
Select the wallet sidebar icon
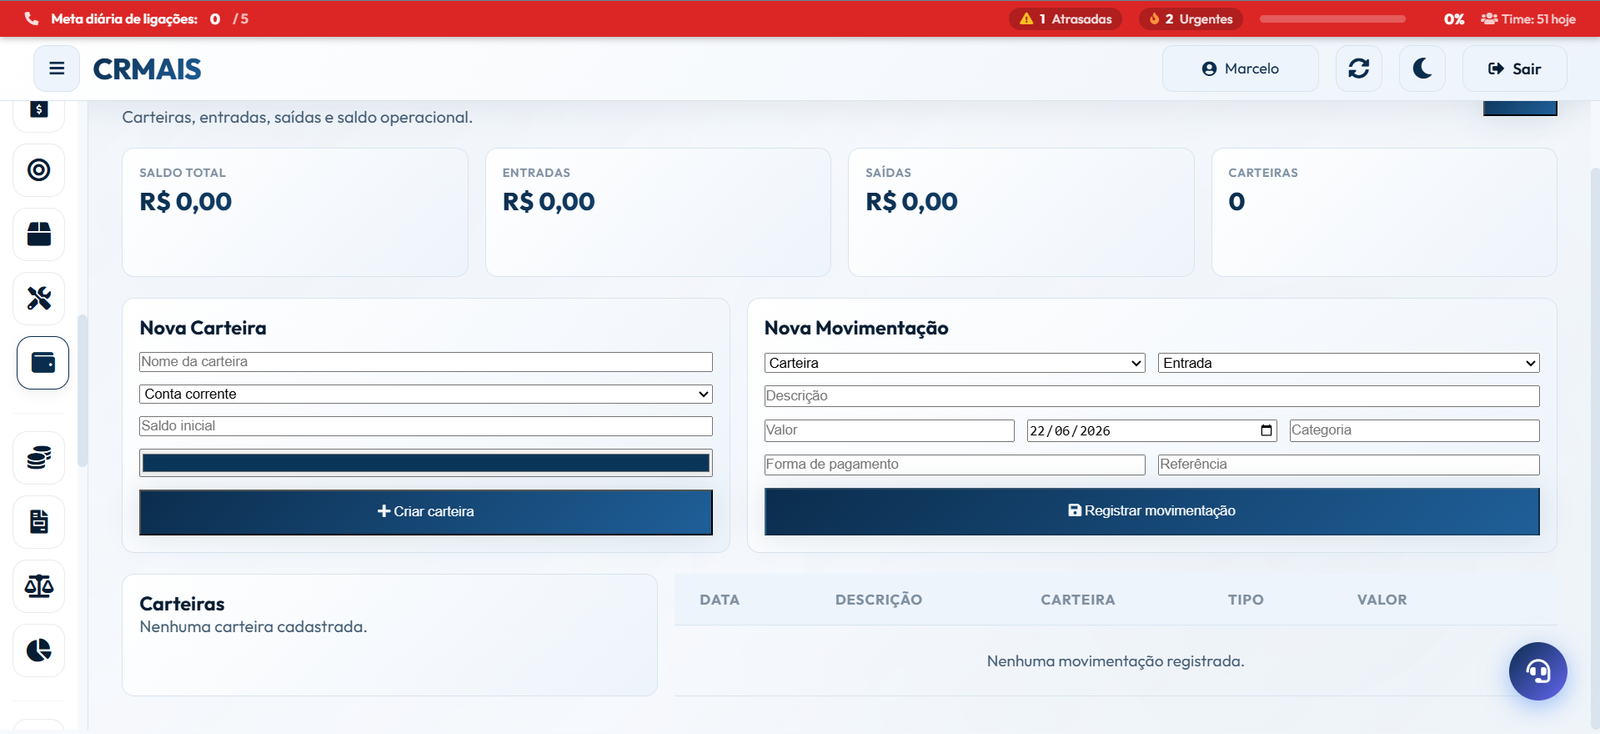(43, 362)
